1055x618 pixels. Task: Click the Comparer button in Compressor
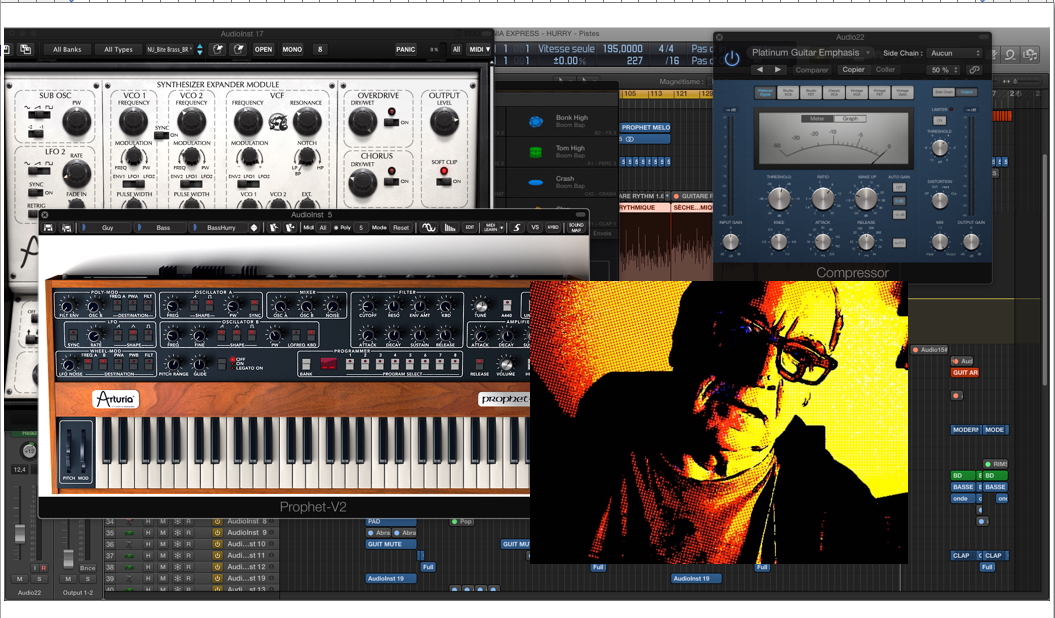pos(812,70)
